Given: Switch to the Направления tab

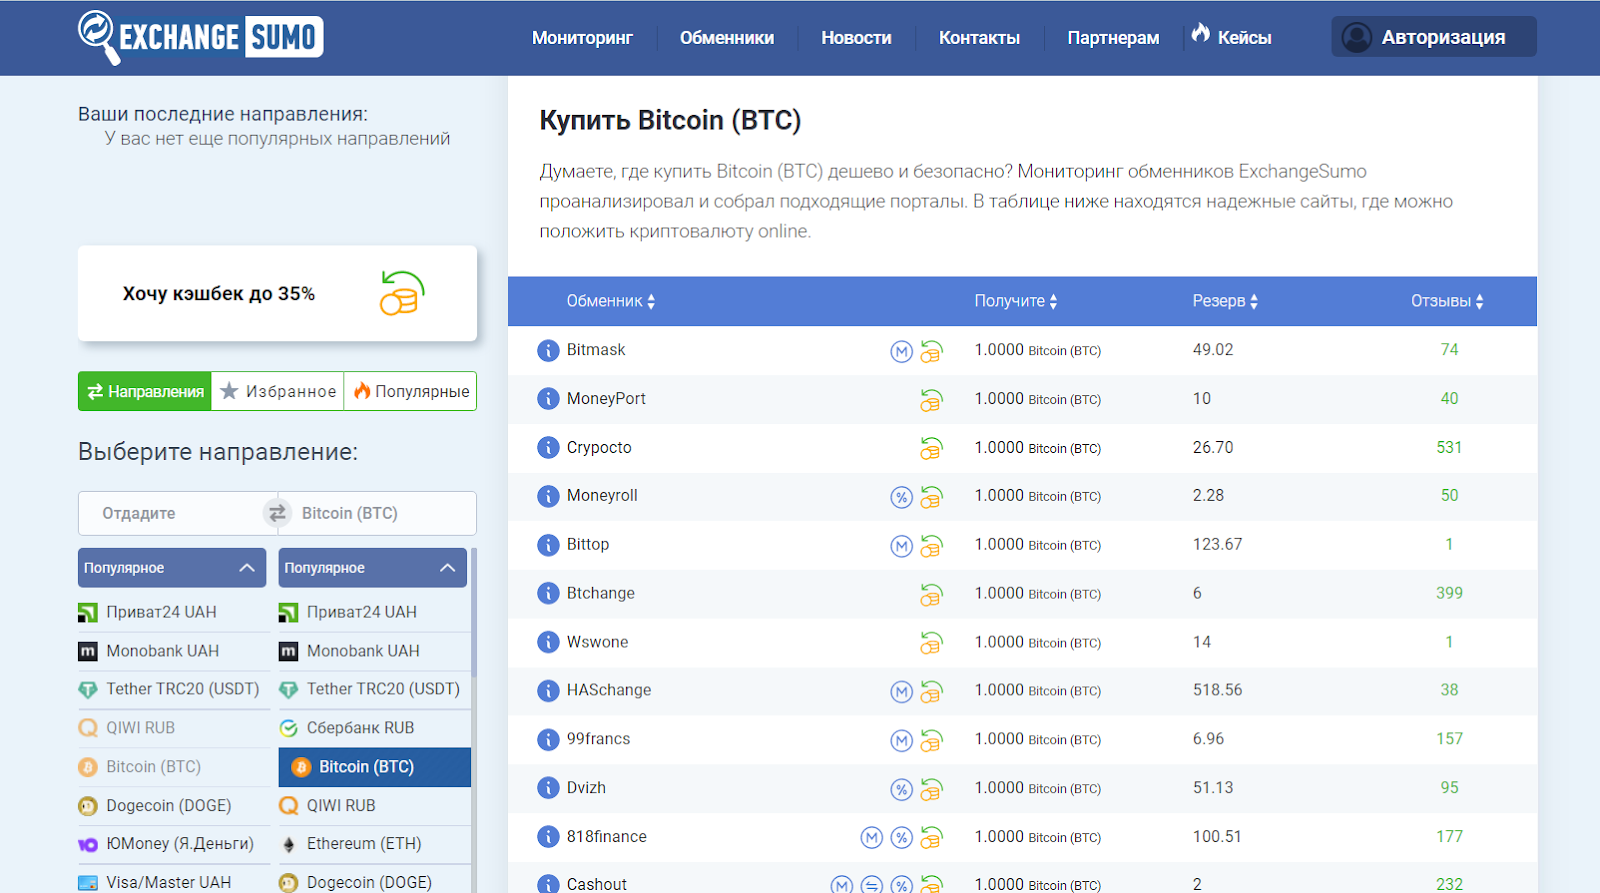Looking at the screenshot, I should click(x=145, y=391).
